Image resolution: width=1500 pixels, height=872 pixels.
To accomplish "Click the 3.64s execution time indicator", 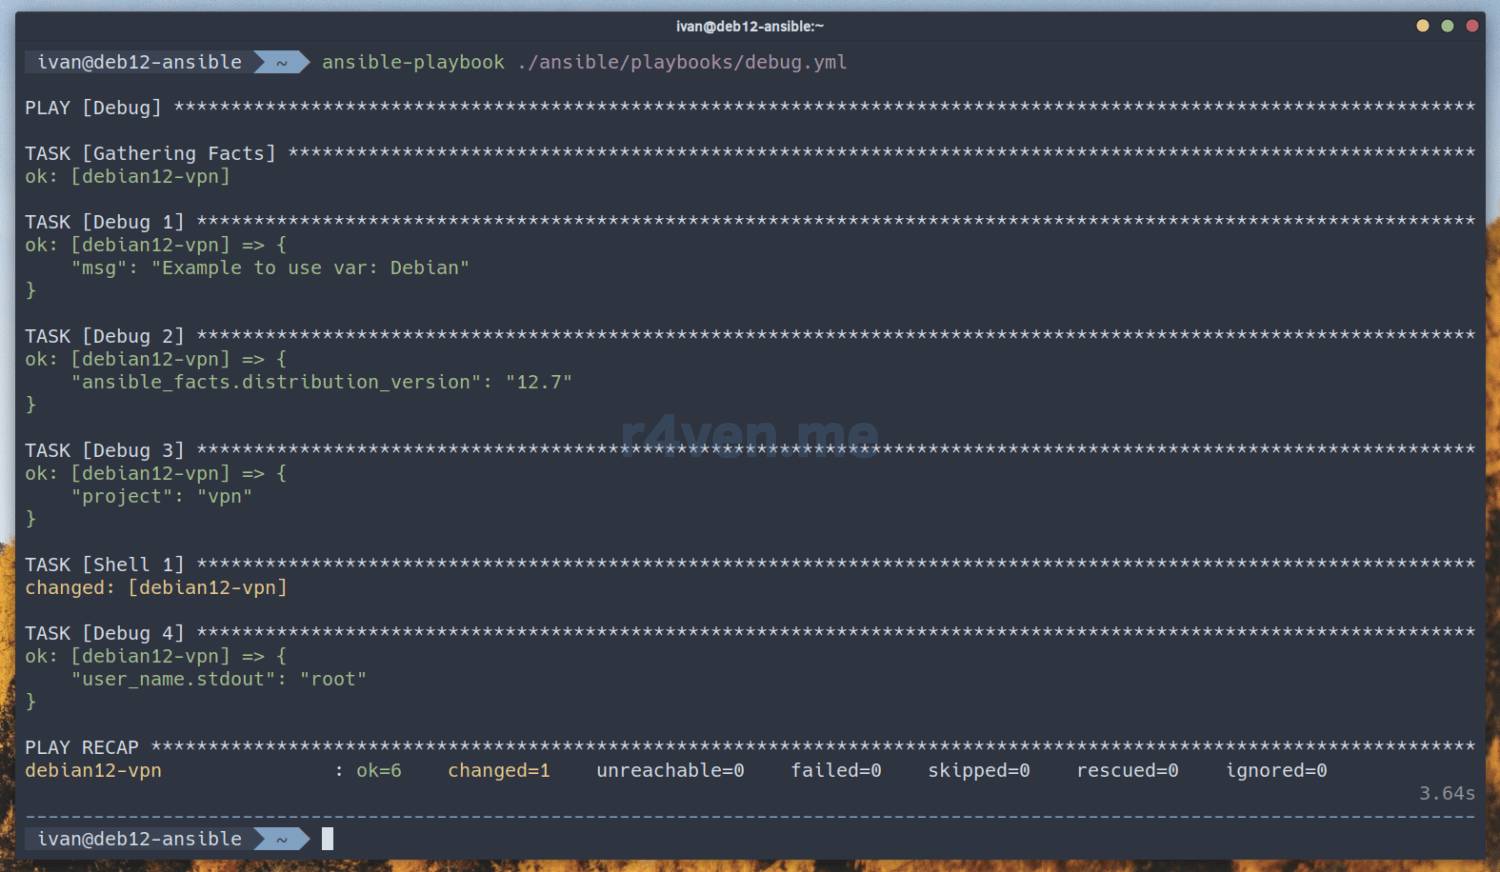I will pyautogui.click(x=1447, y=794).
